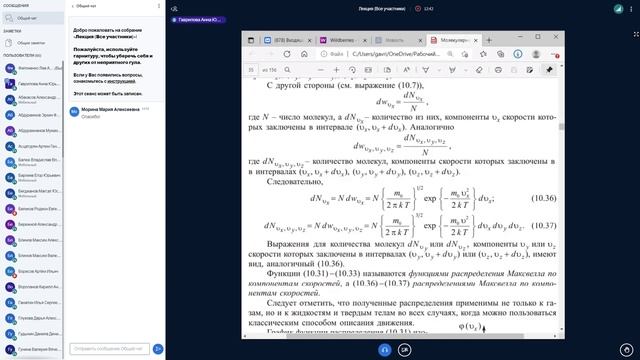Toggle page view layout in PDF toolbar
Screen dimensions: 640x360
(x=387, y=70)
